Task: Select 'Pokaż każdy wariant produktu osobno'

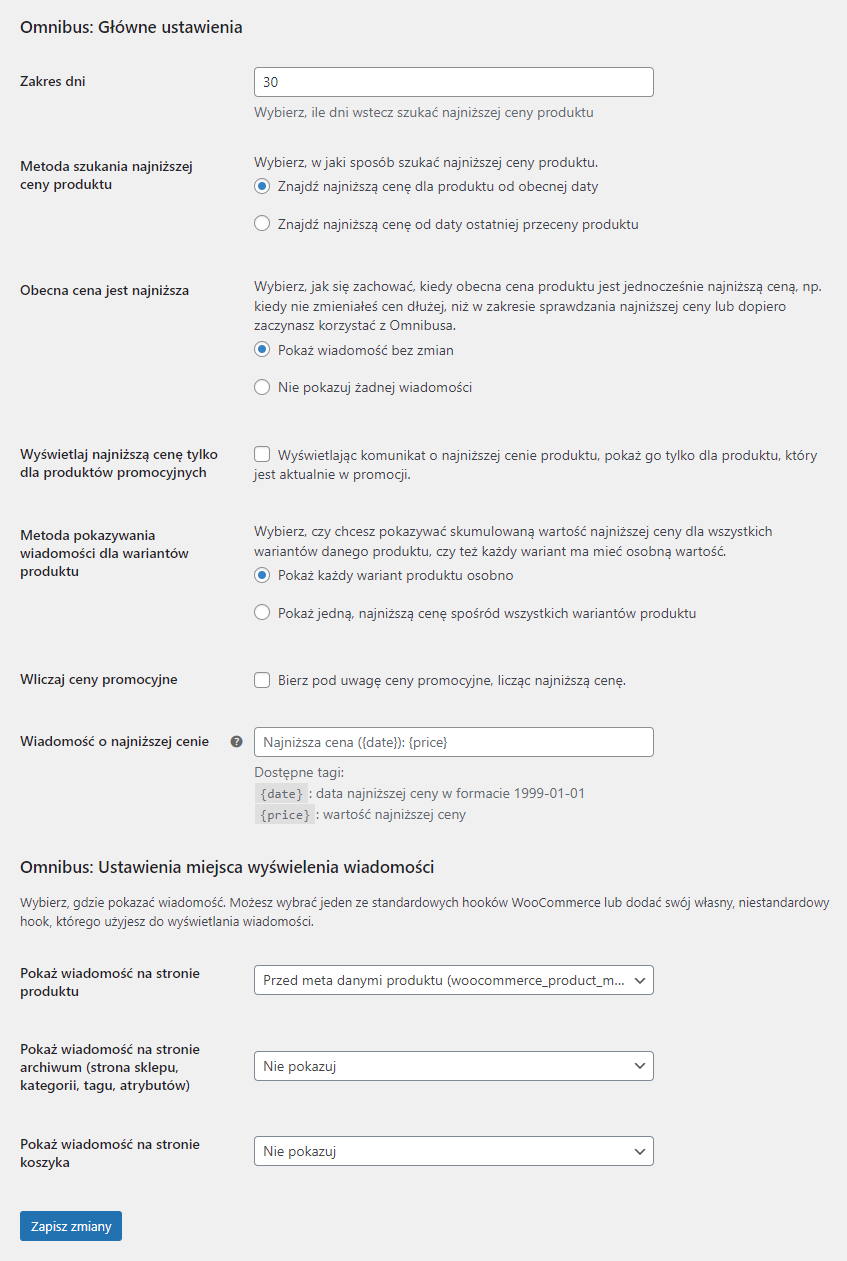Action: point(262,575)
